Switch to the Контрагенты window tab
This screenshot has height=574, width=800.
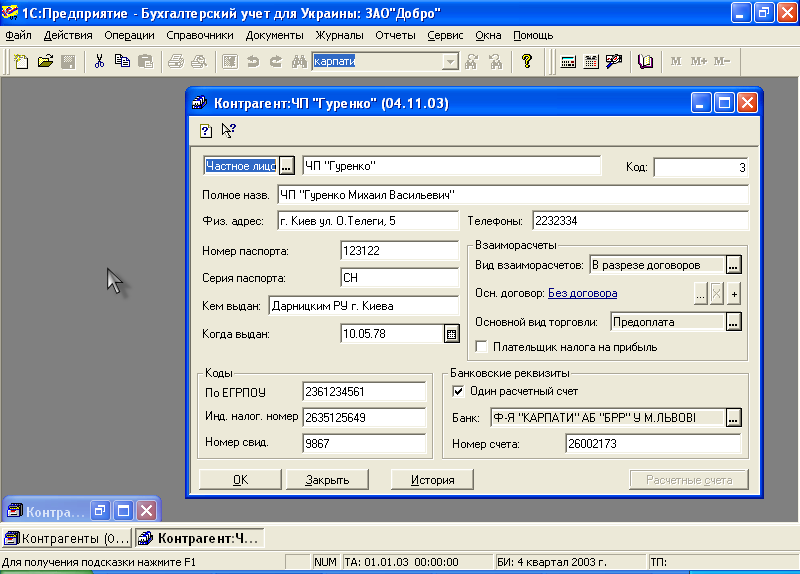66,538
